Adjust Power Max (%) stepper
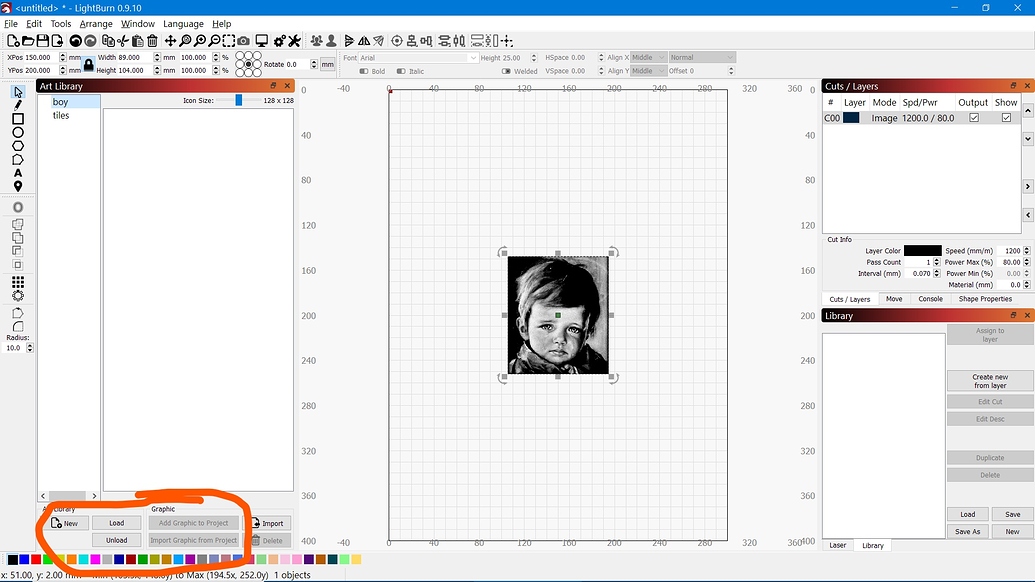 (1026, 262)
